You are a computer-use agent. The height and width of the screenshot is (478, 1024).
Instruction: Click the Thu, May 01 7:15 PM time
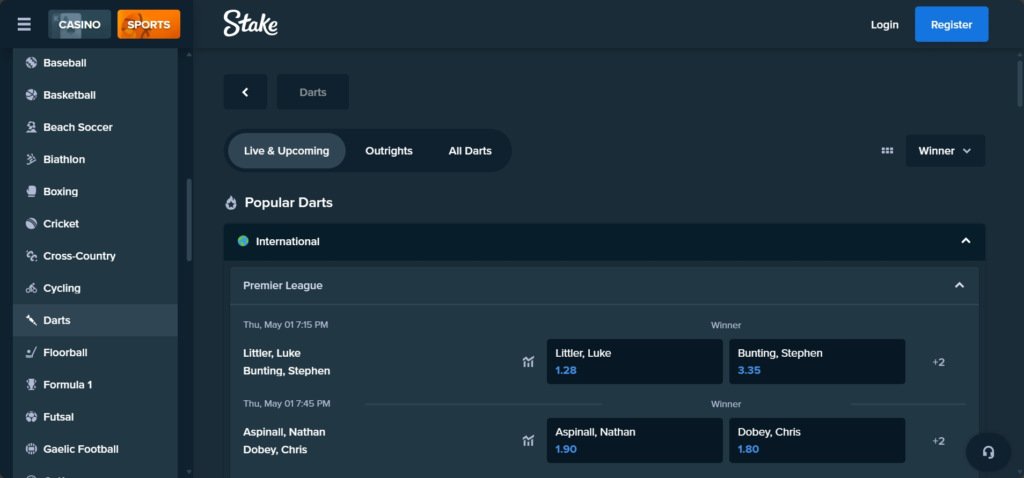click(x=285, y=325)
